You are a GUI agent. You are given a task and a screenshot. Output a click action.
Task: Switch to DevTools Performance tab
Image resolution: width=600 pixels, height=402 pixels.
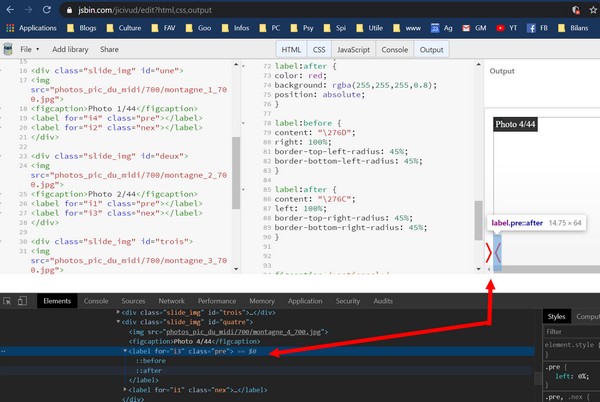(217, 301)
